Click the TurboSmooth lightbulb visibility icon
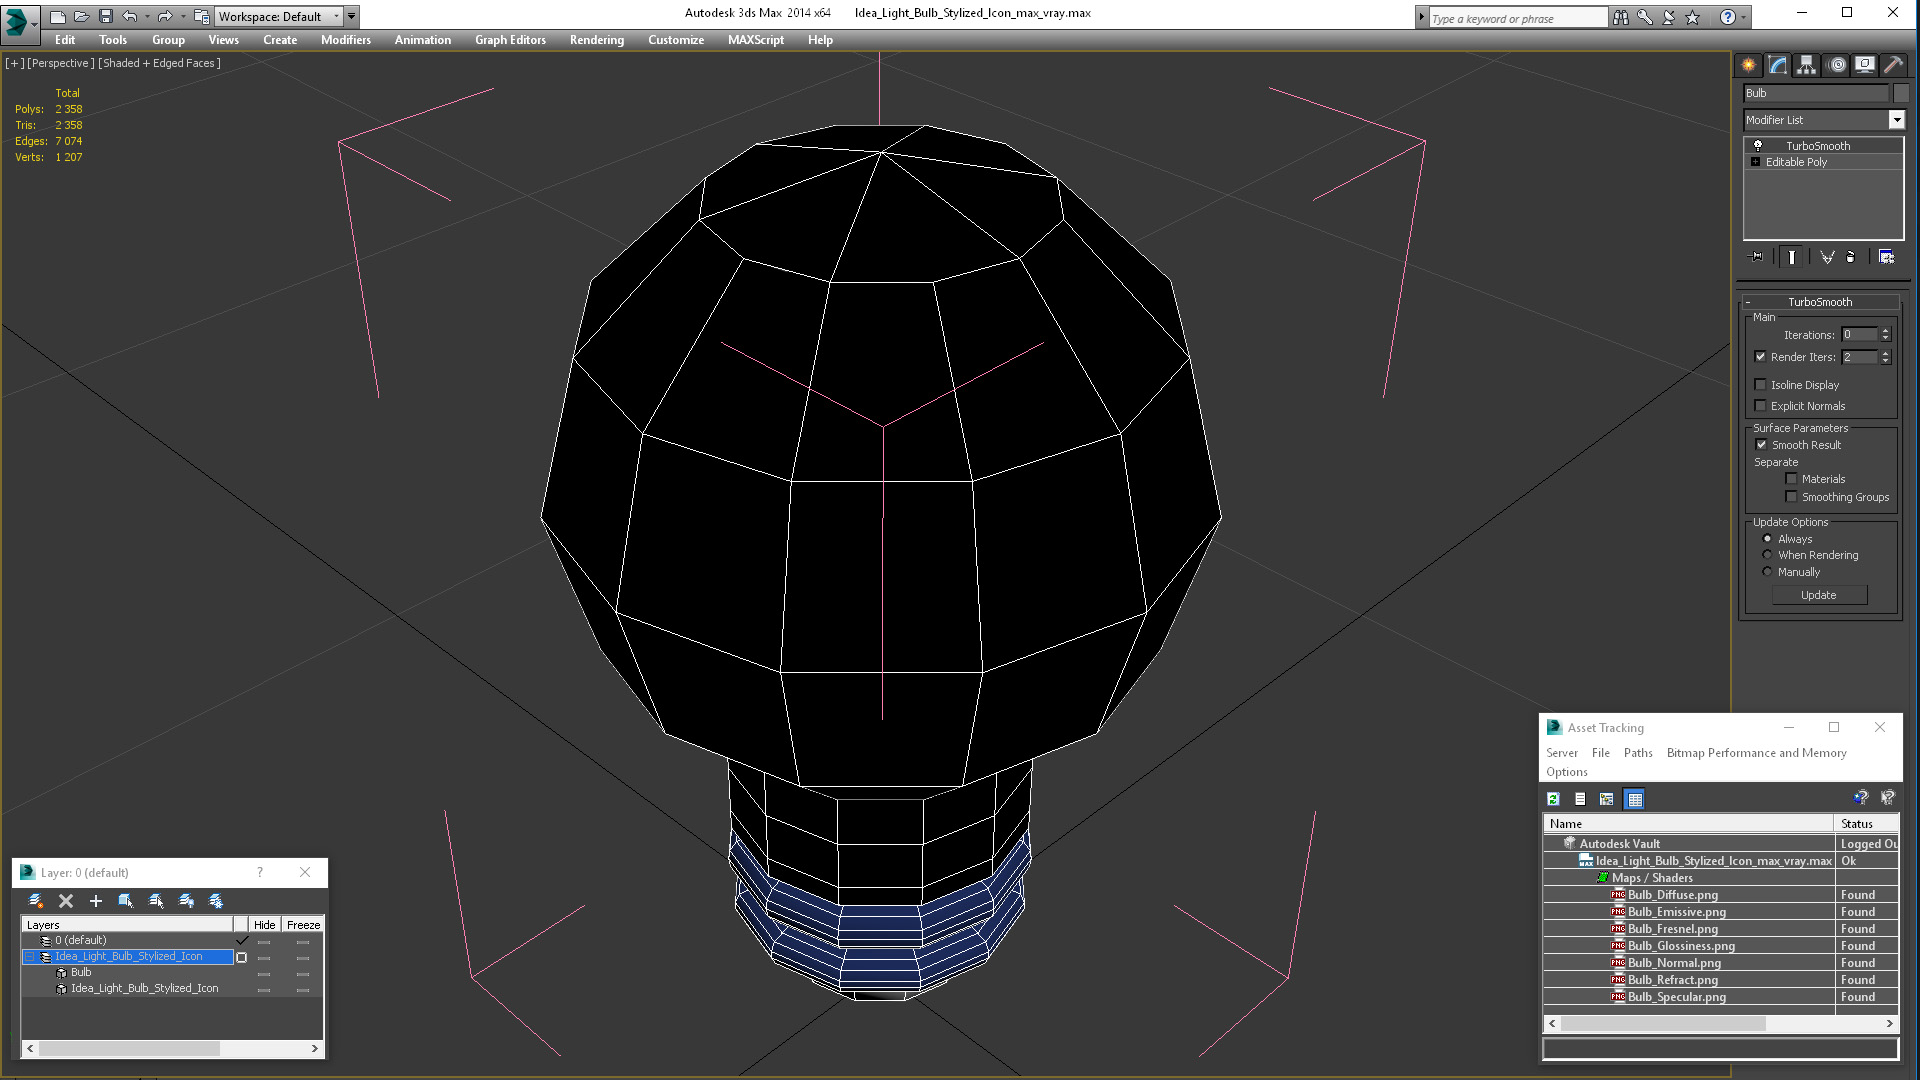Viewport: 1920px width, 1080px height. point(1758,146)
